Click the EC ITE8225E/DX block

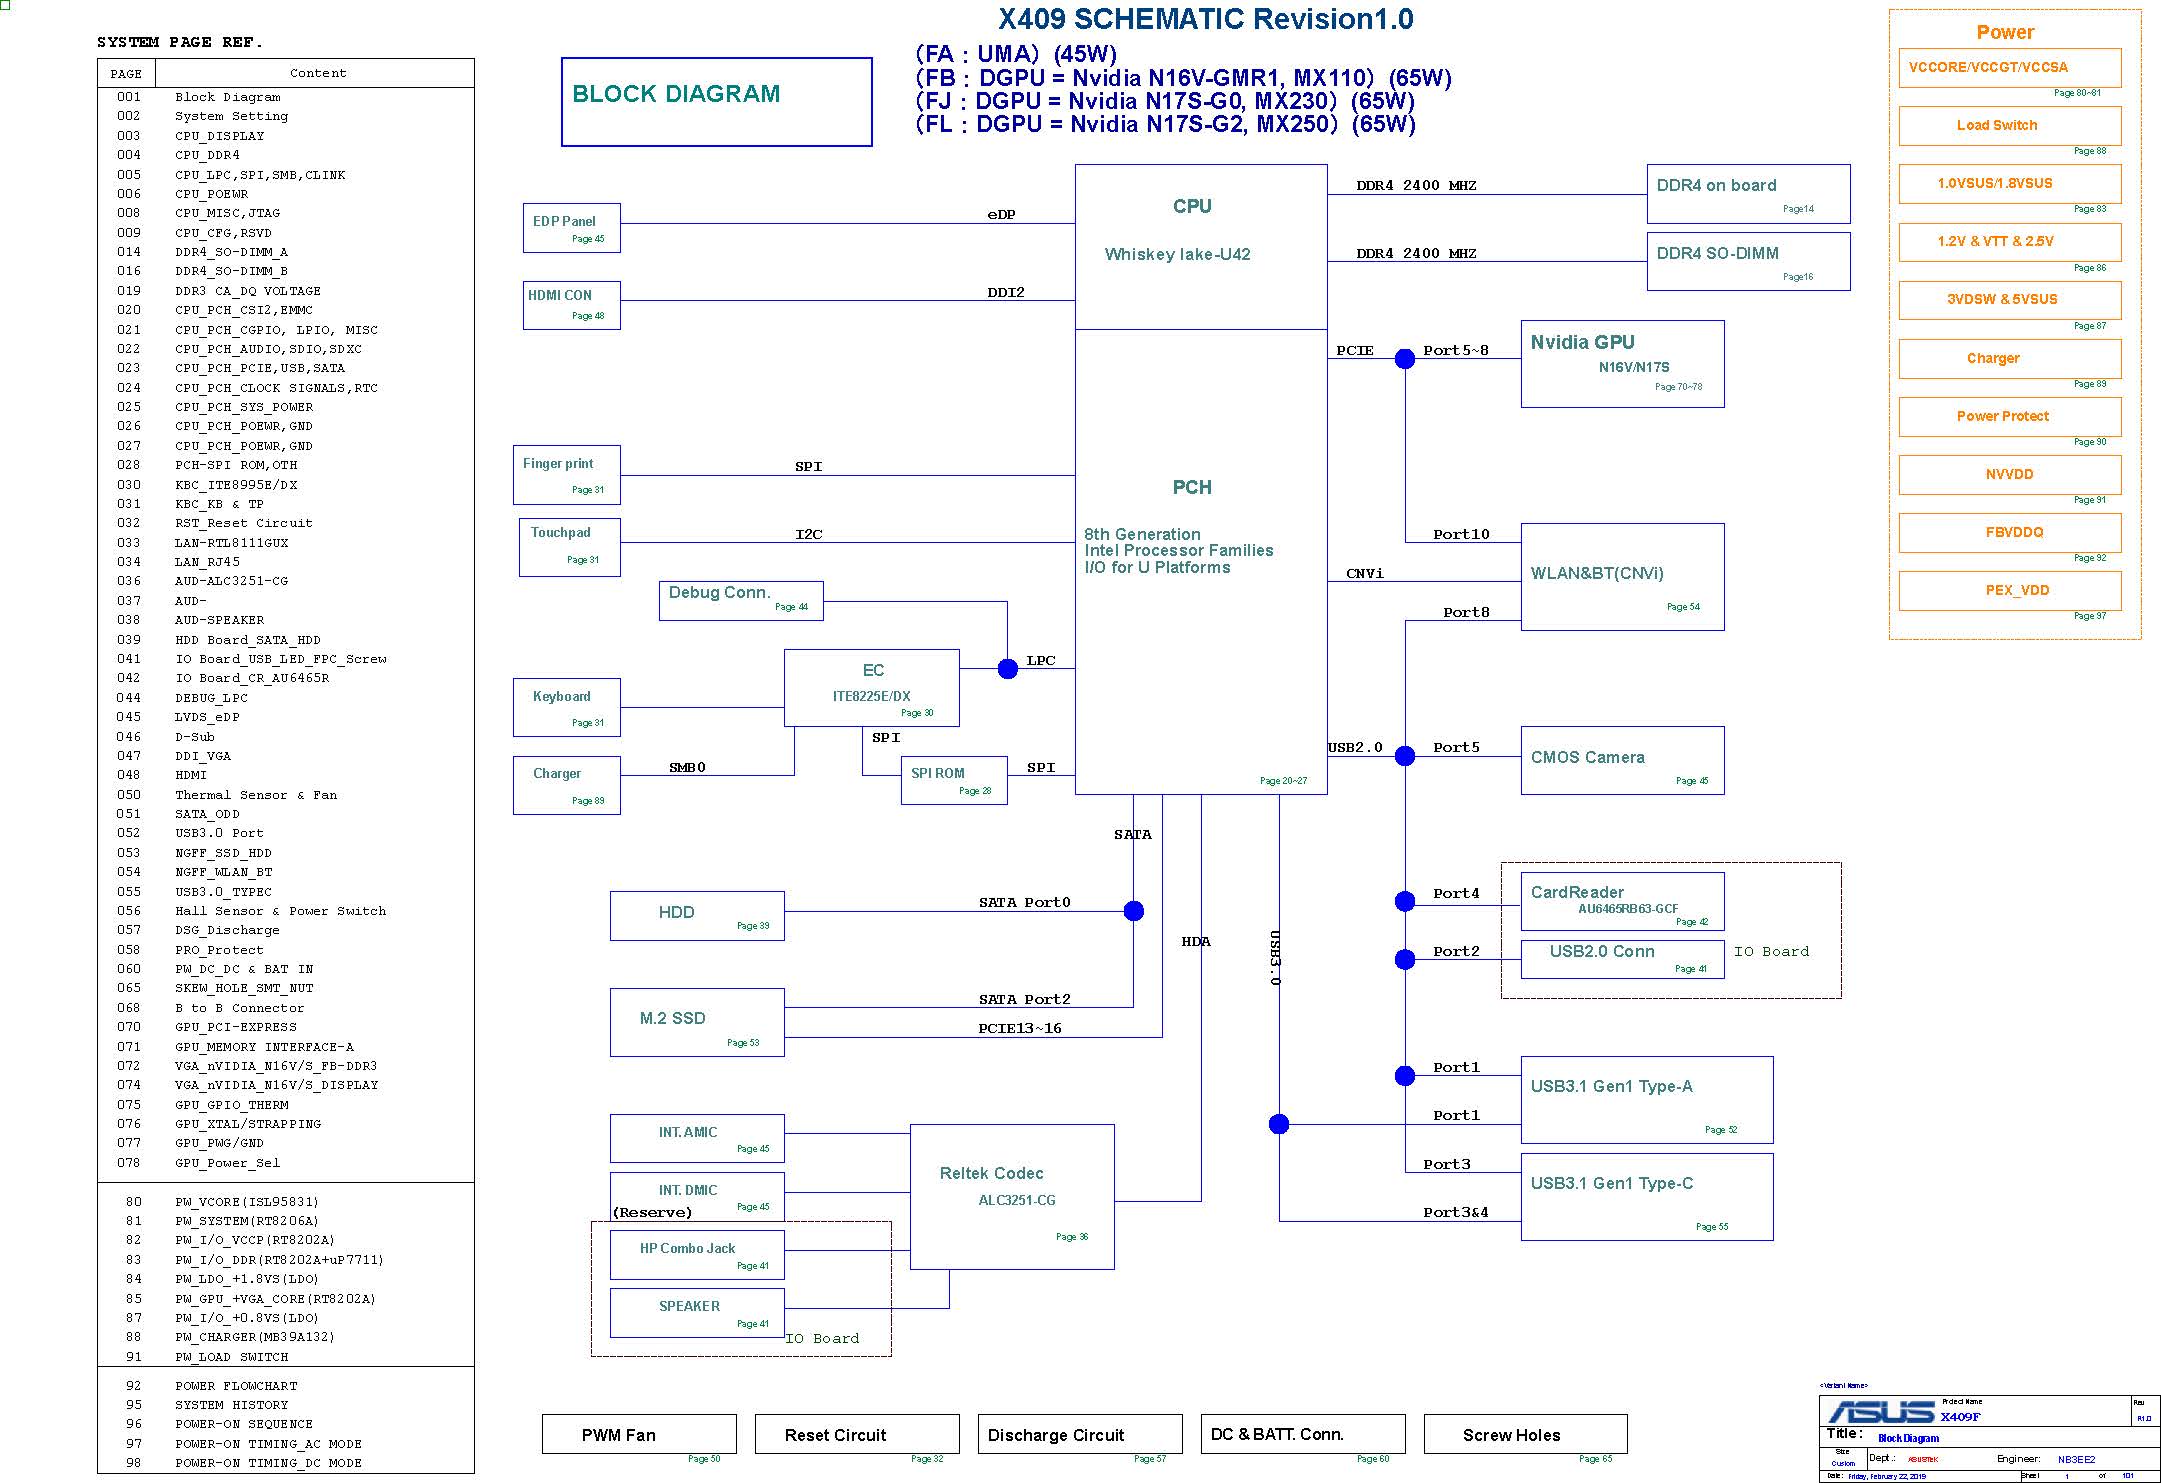[x=871, y=687]
